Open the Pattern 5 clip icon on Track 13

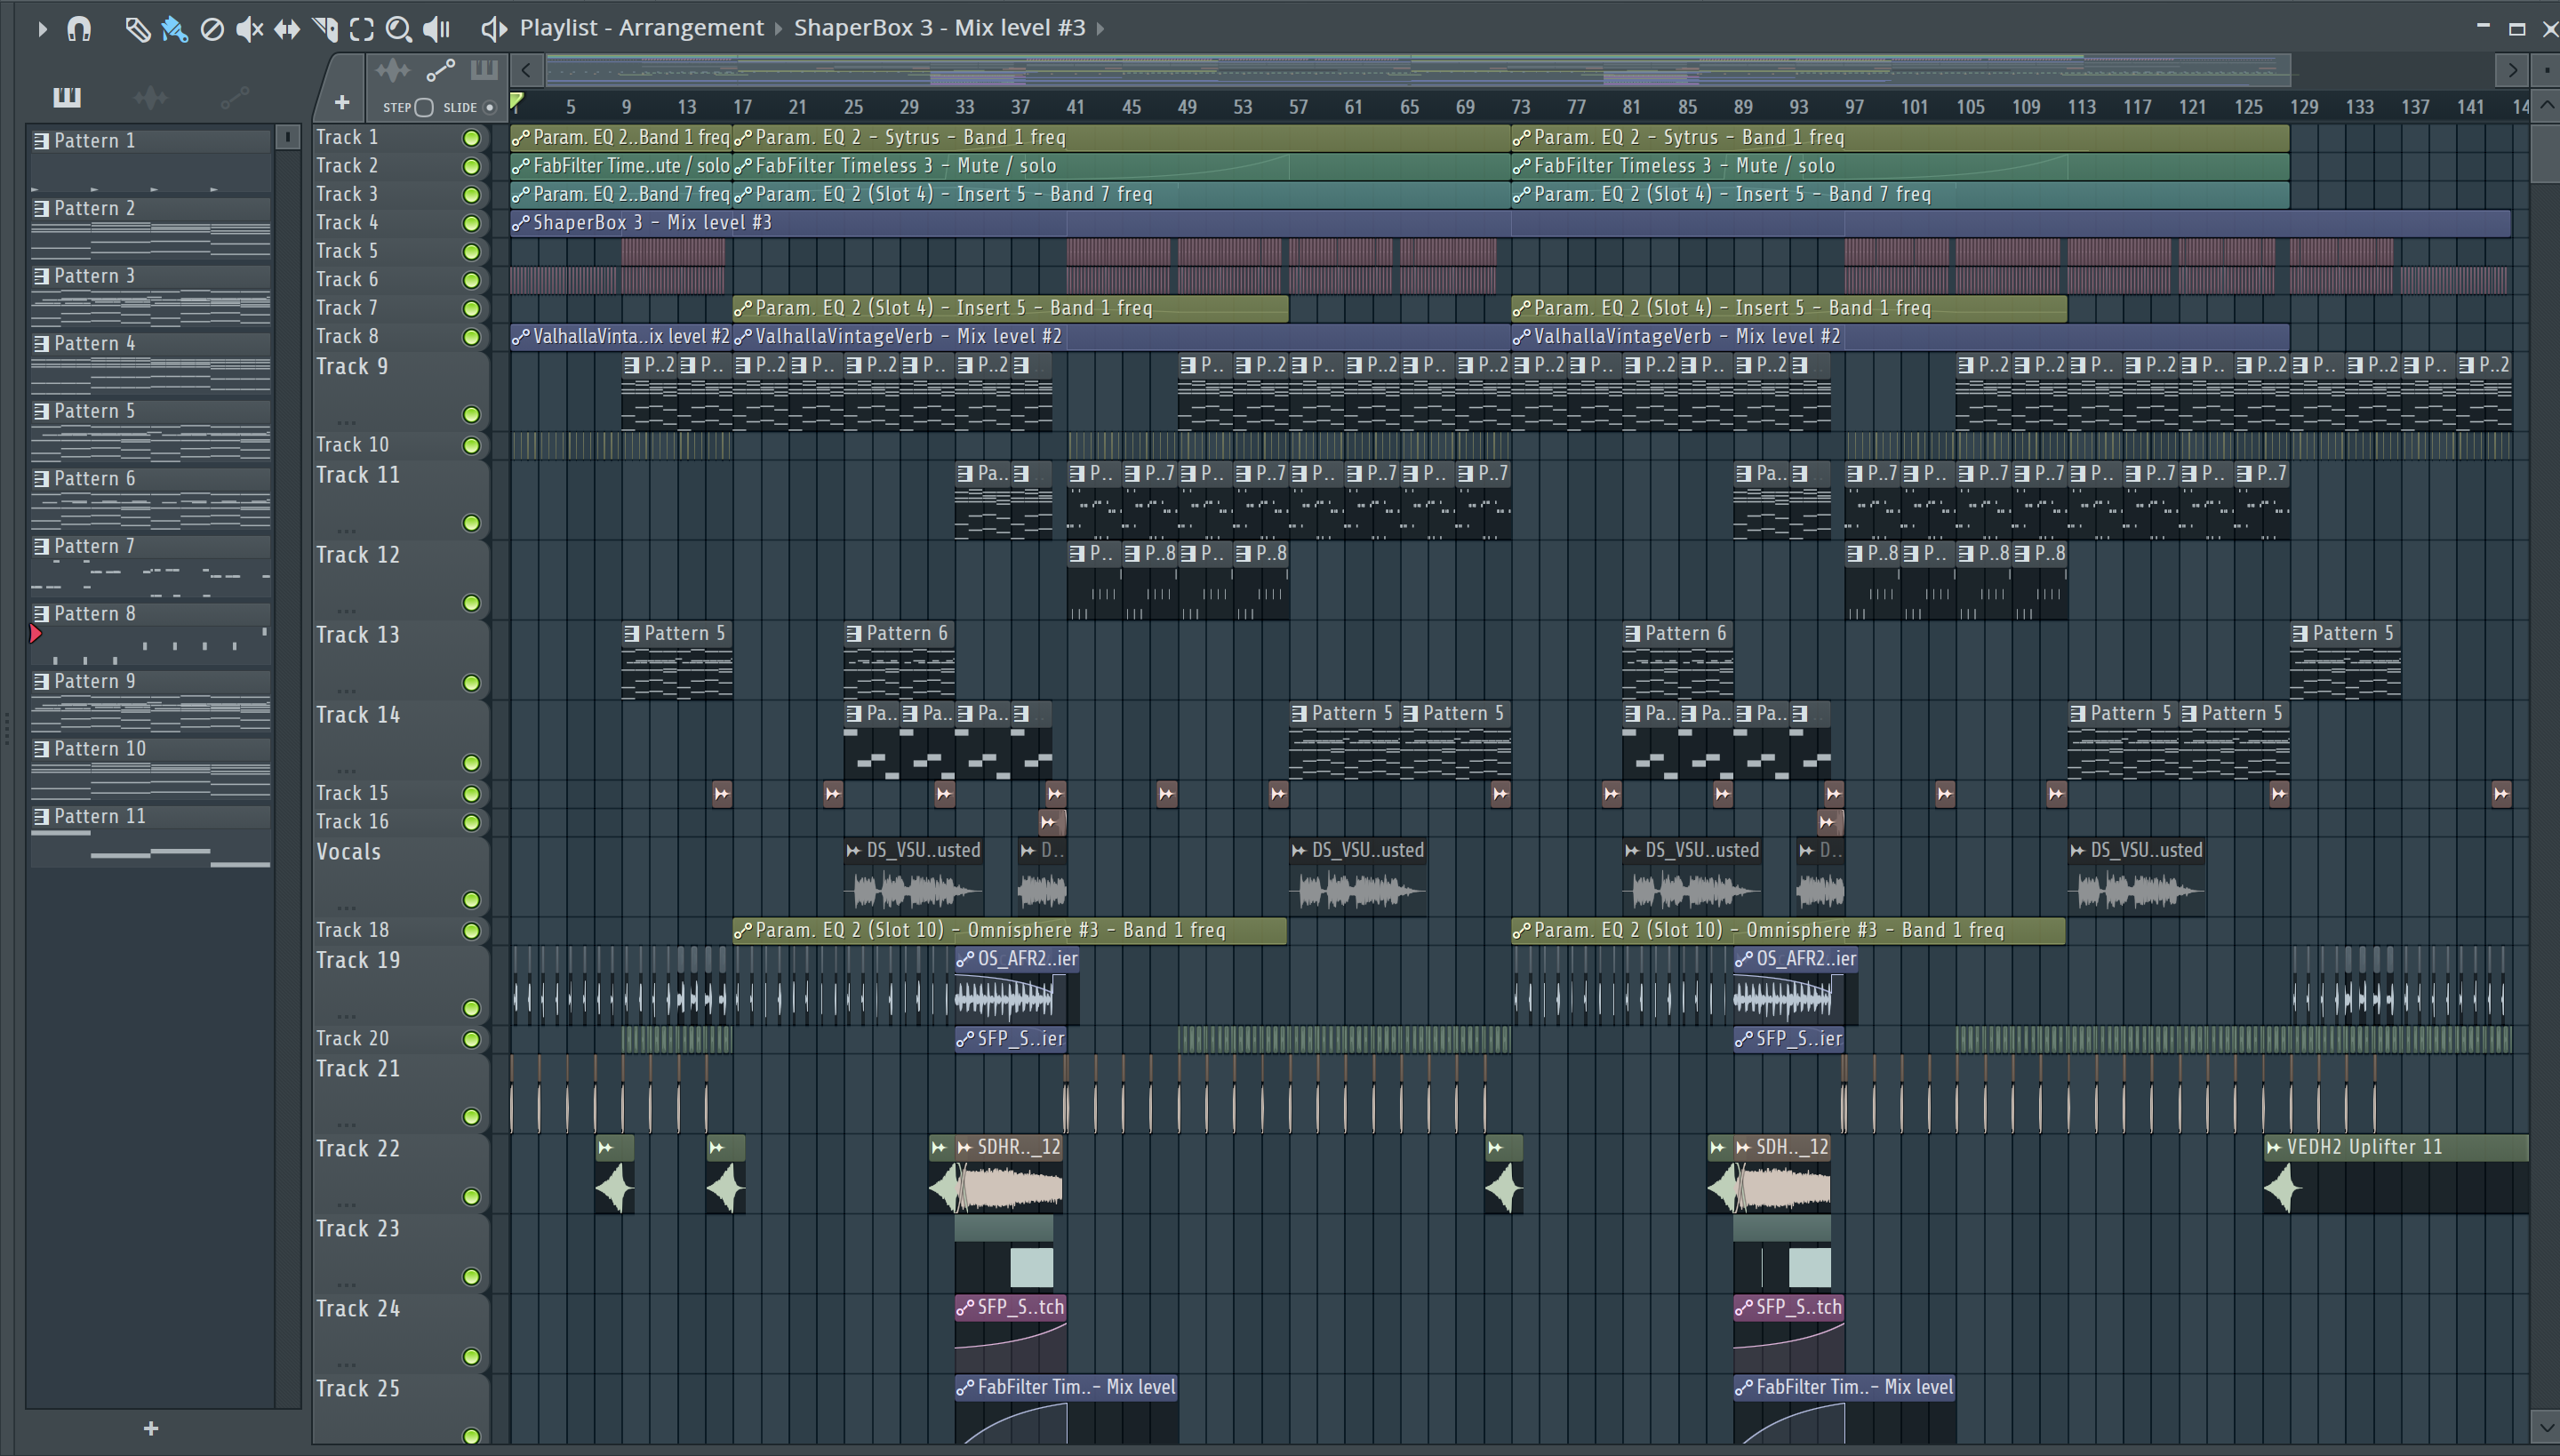[x=632, y=633]
